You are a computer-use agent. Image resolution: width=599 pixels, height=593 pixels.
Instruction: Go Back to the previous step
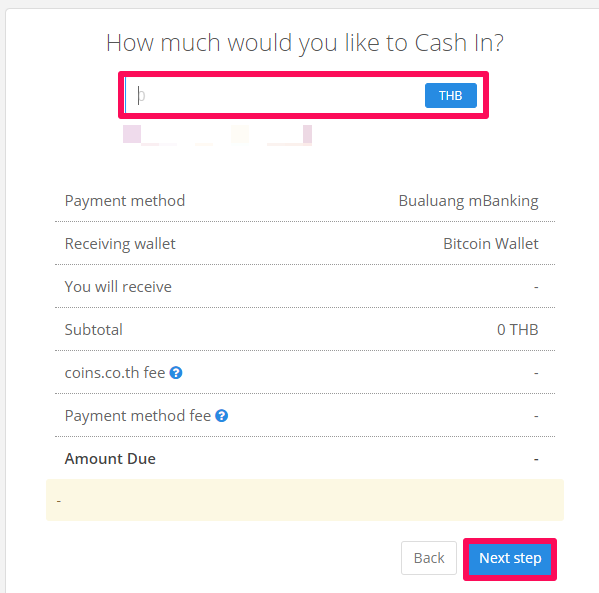[429, 558]
